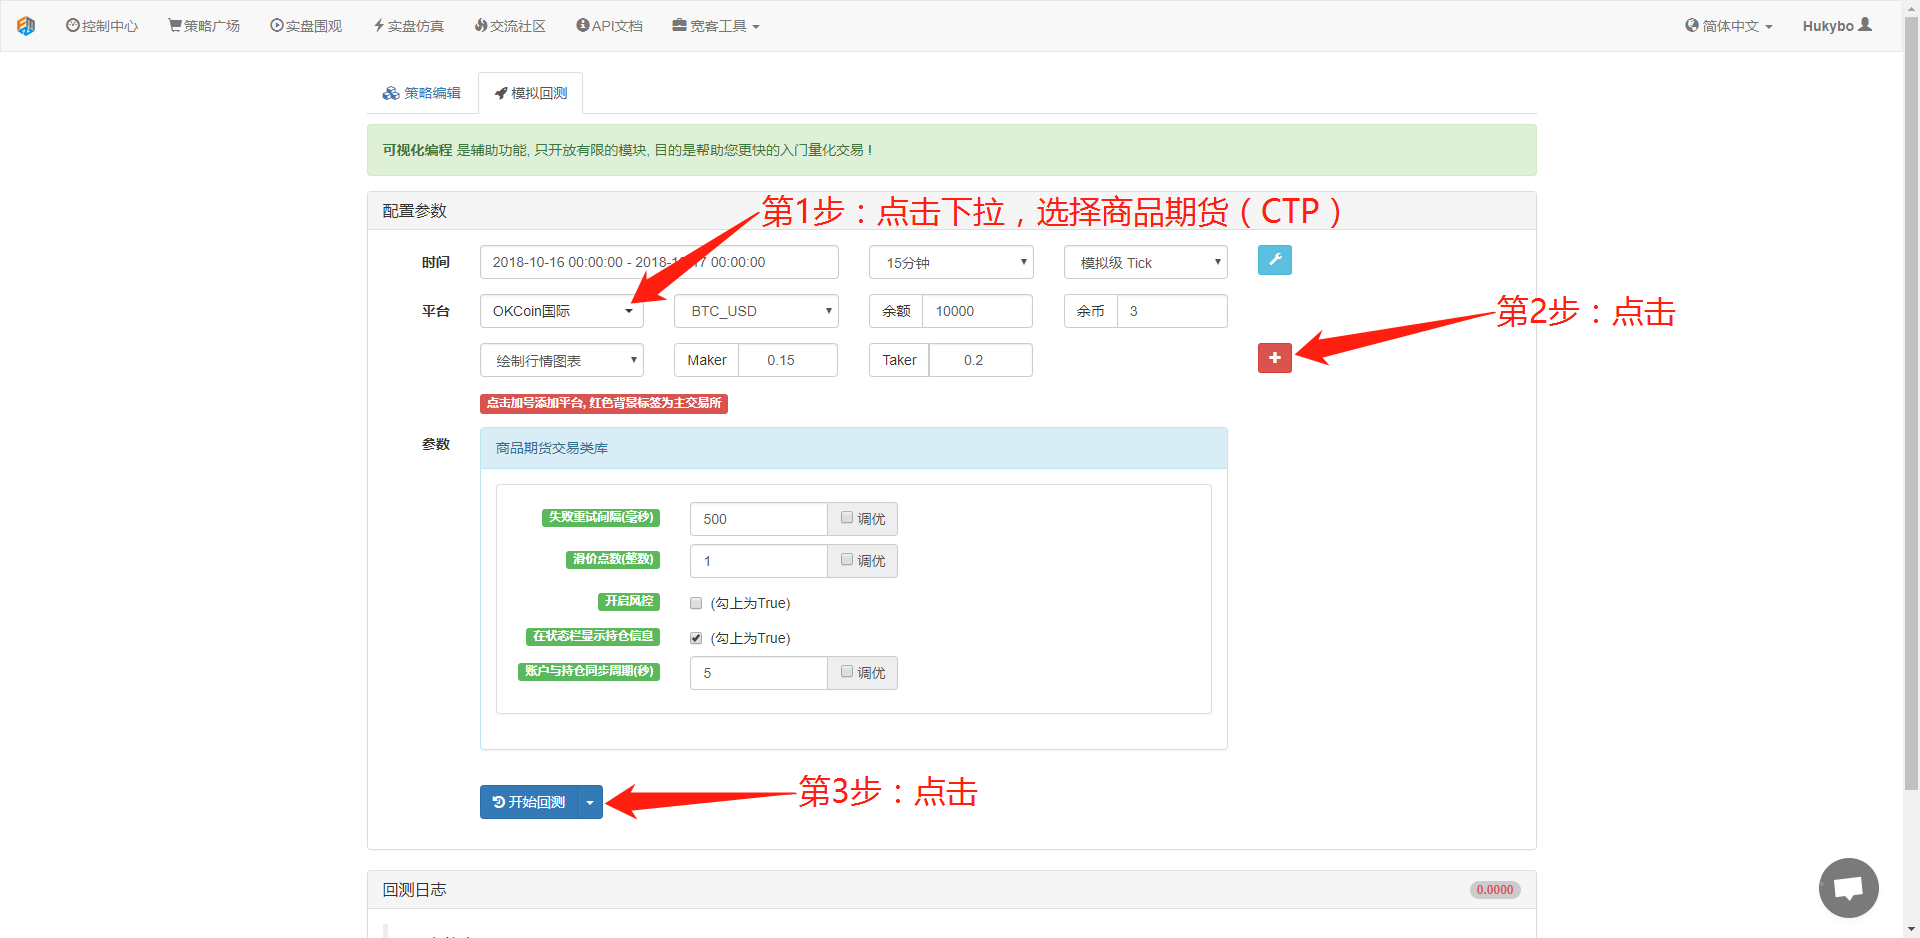Screen dimensions: 1920x938
Task: Click the page vertical scrollbar
Action: point(1911,400)
